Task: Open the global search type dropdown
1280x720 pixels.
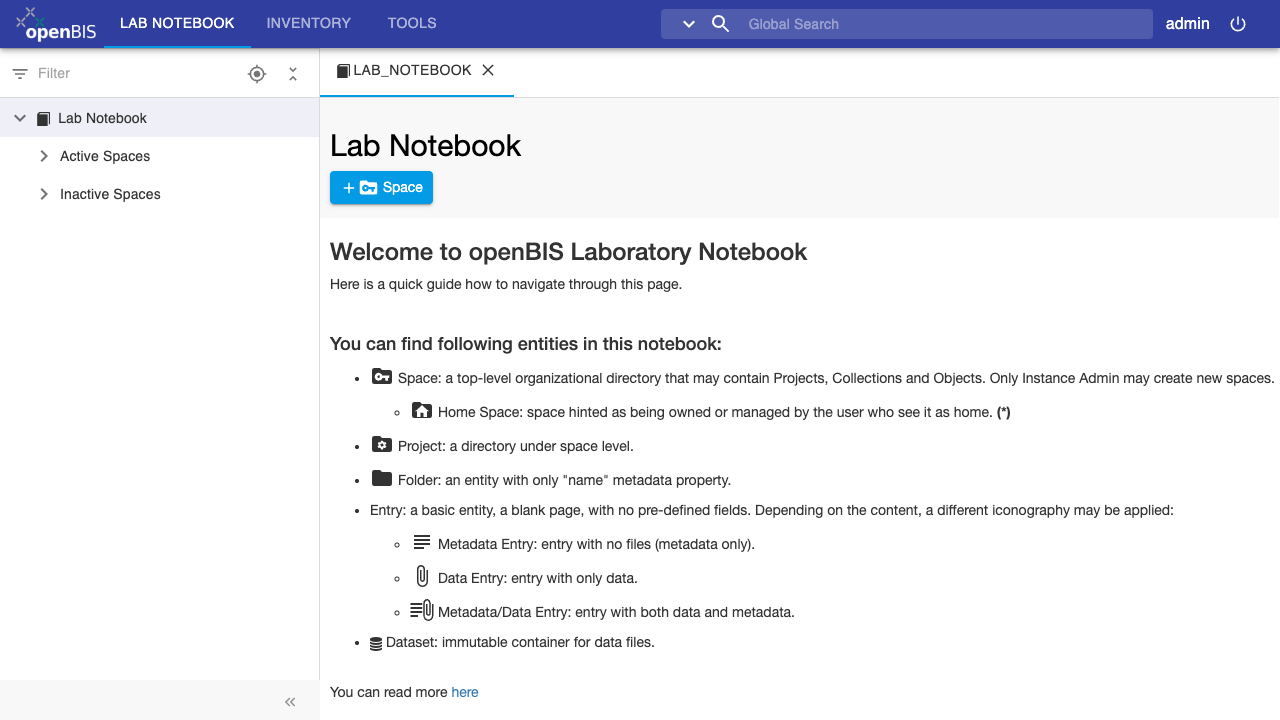Action: click(688, 24)
